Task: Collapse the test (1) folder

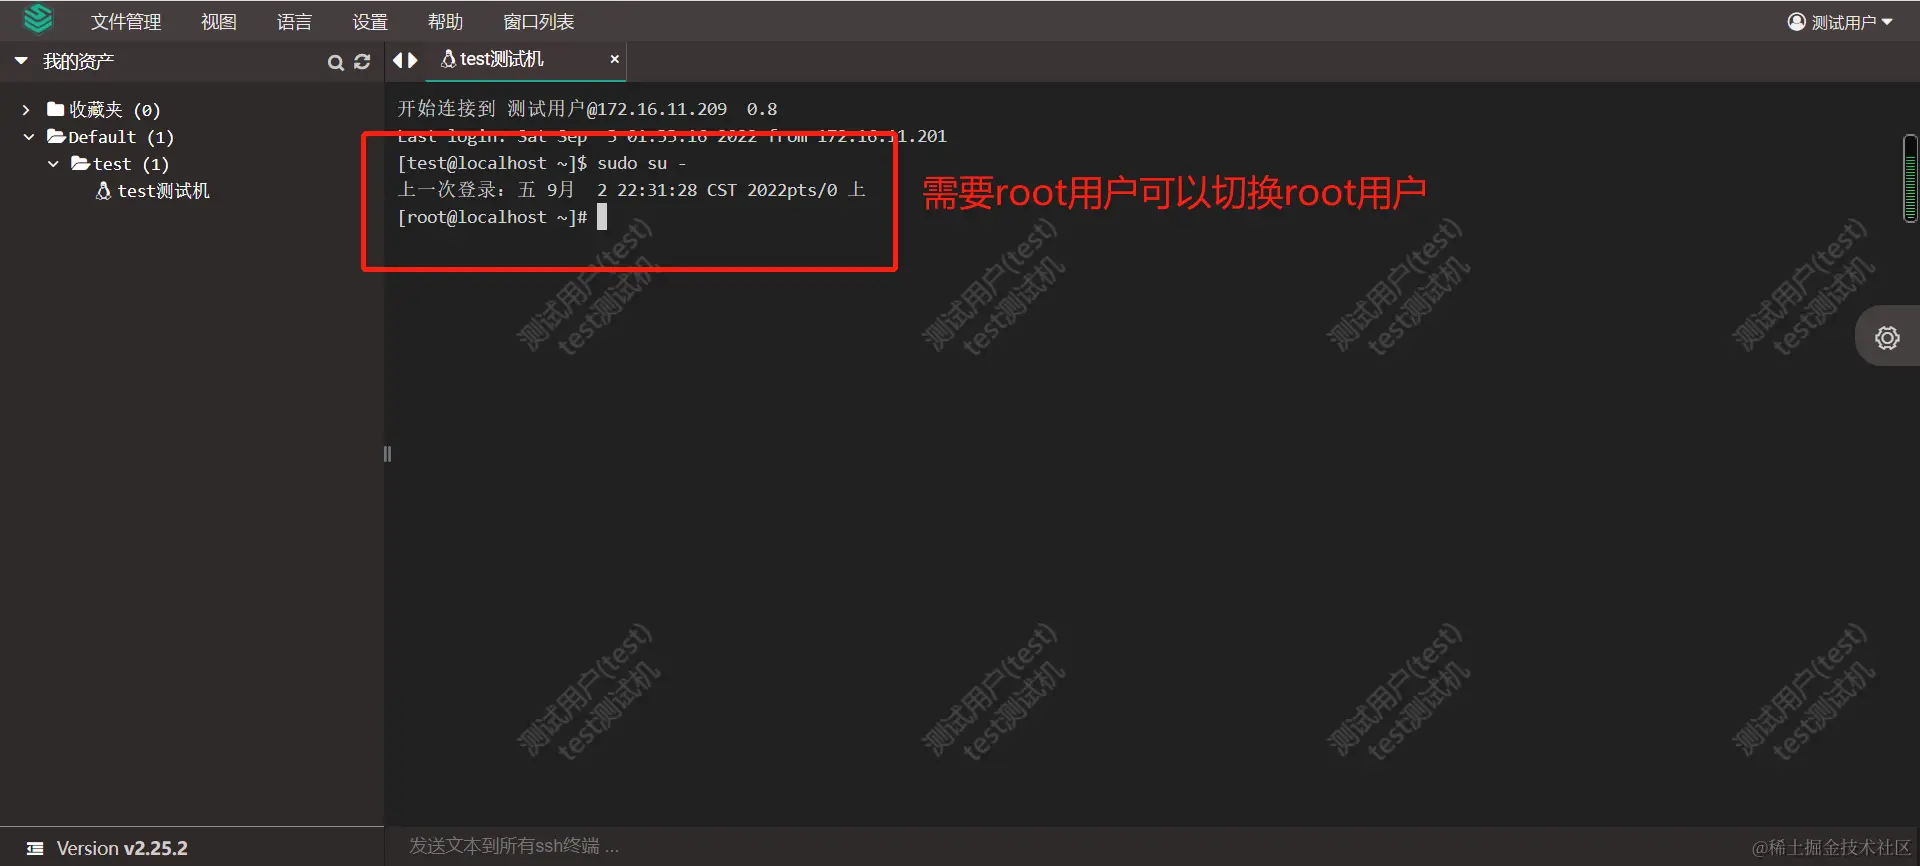Action: tap(53, 164)
